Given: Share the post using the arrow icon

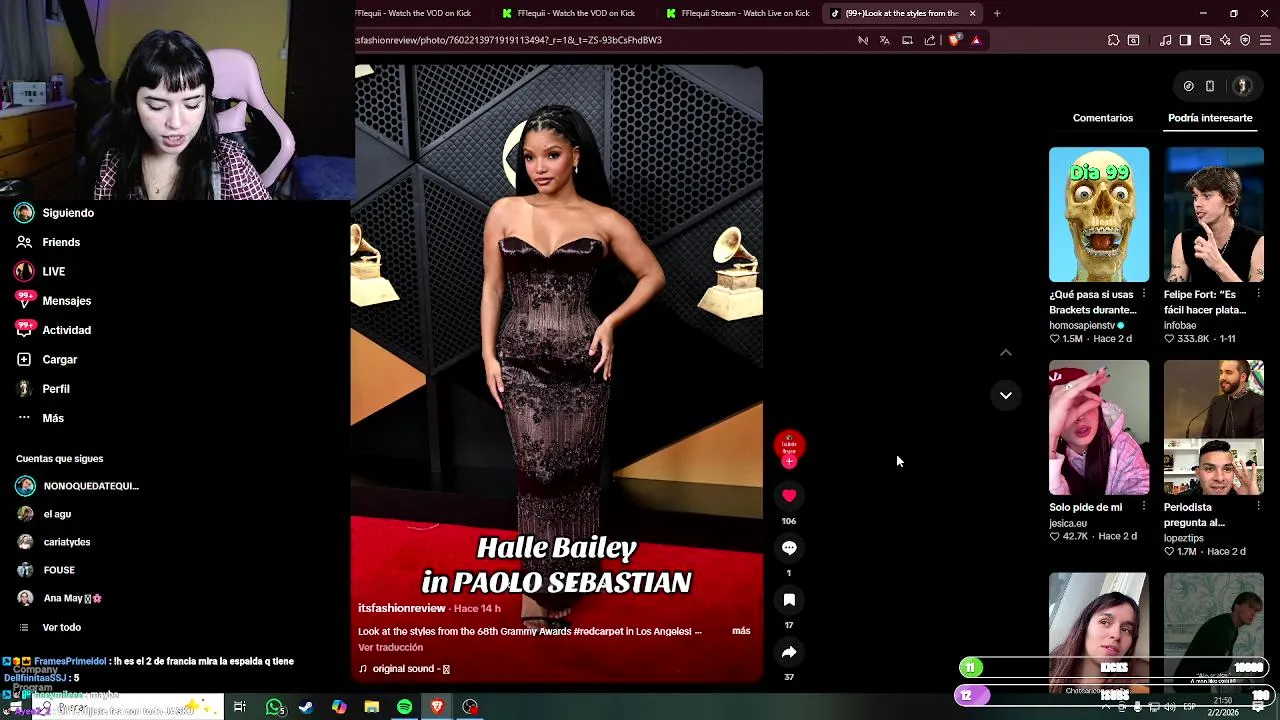Looking at the screenshot, I should coord(789,652).
